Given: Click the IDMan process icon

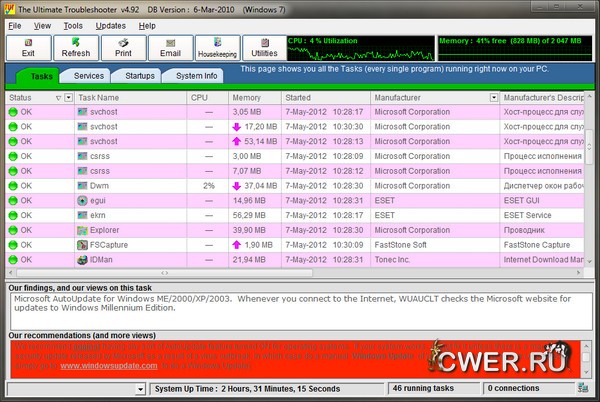Looking at the screenshot, I should tap(82, 259).
